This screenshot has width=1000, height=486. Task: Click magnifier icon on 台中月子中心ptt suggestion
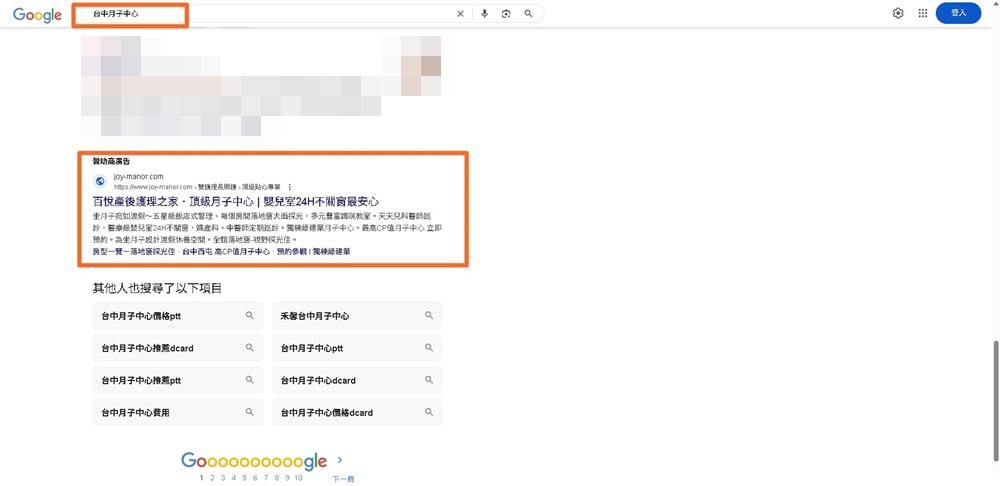pos(429,348)
